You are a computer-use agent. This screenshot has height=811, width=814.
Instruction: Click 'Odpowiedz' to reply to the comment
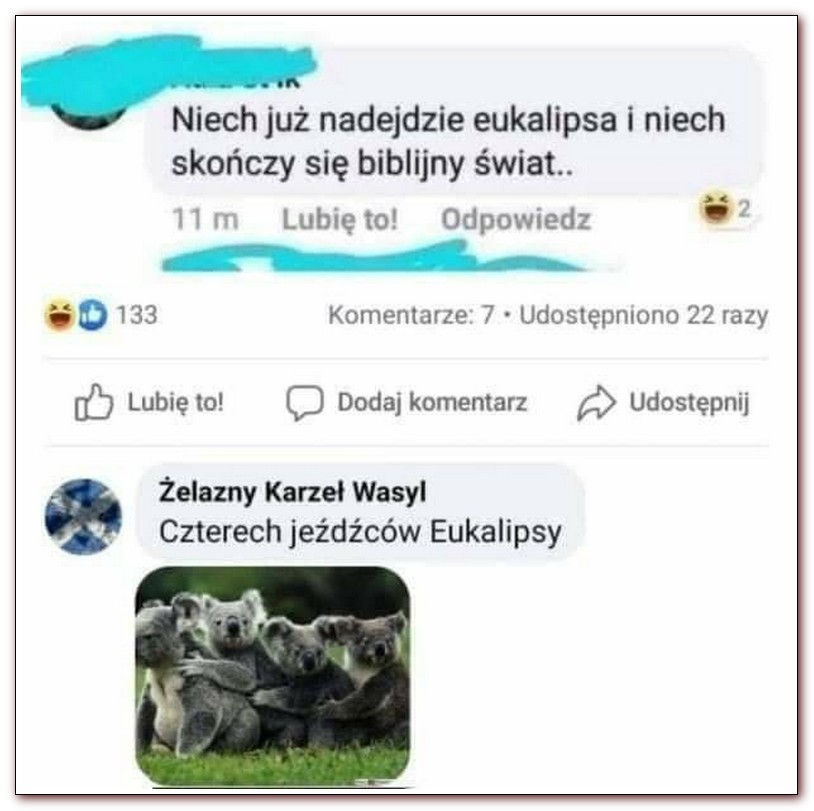[x=516, y=219]
